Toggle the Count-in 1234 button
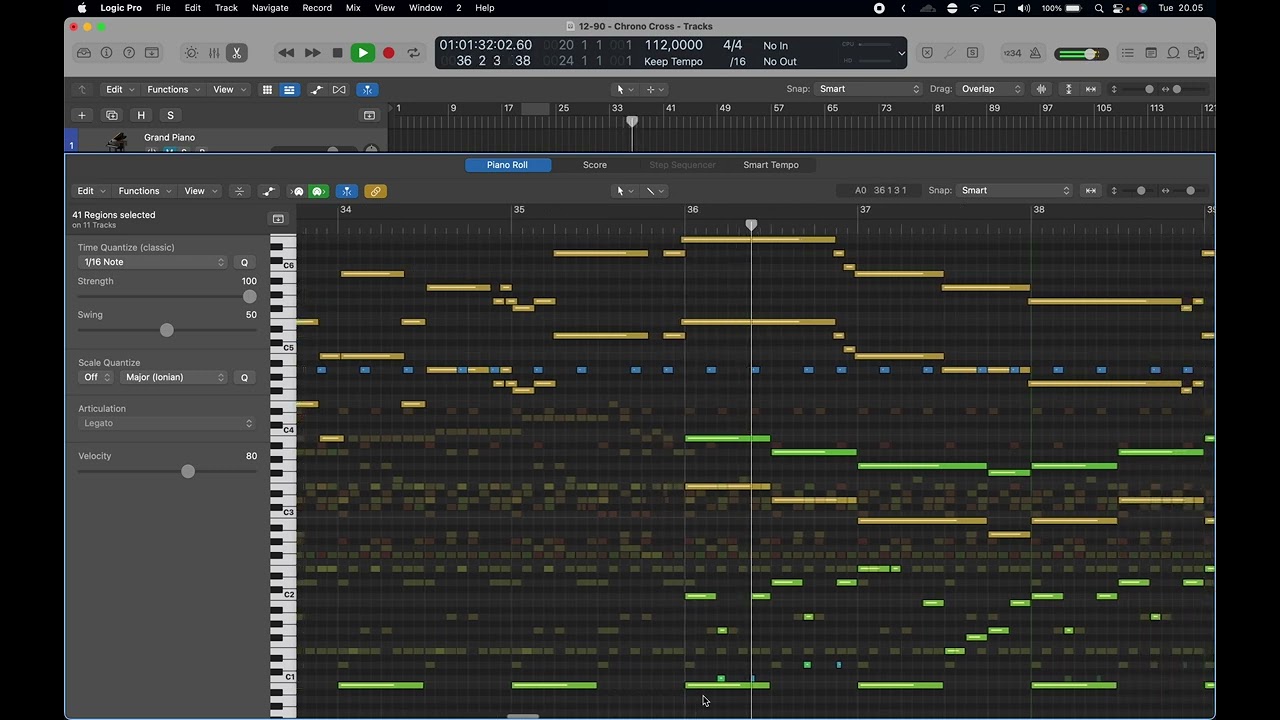The height and width of the screenshot is (720, 1280). click(1012, 53)
